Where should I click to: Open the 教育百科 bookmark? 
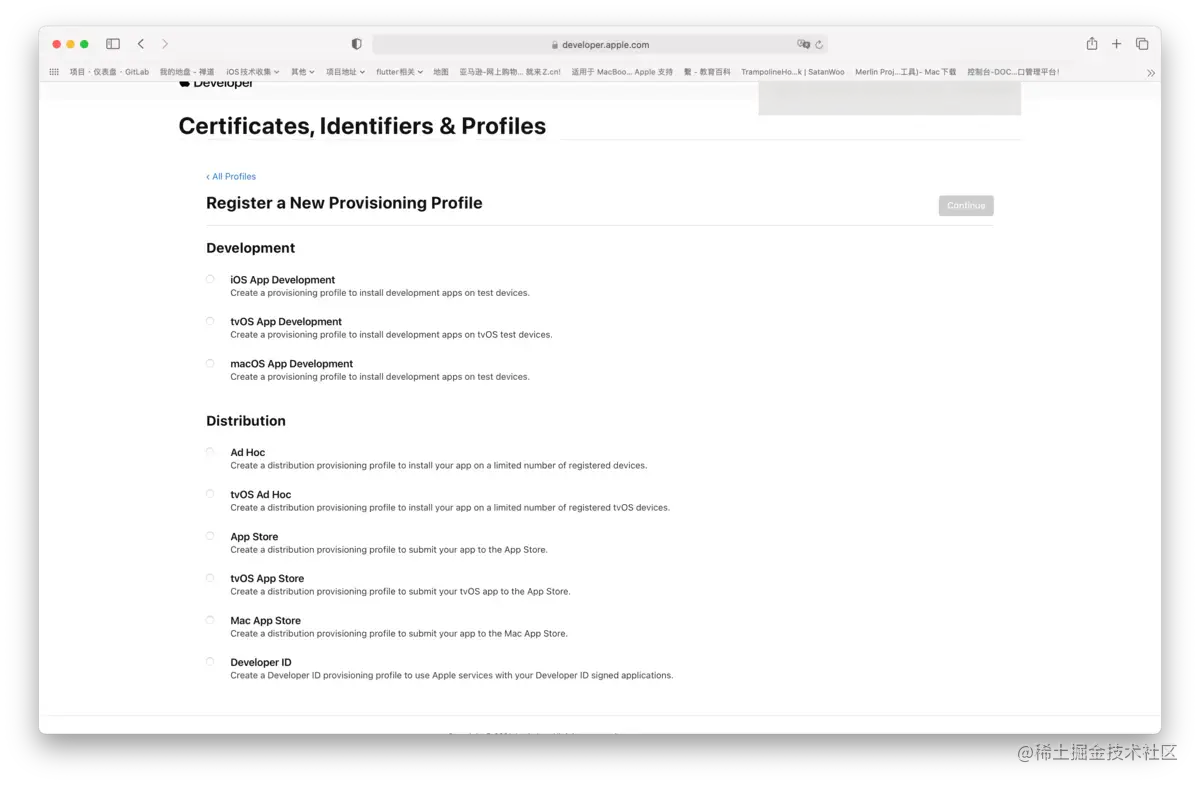707,72
